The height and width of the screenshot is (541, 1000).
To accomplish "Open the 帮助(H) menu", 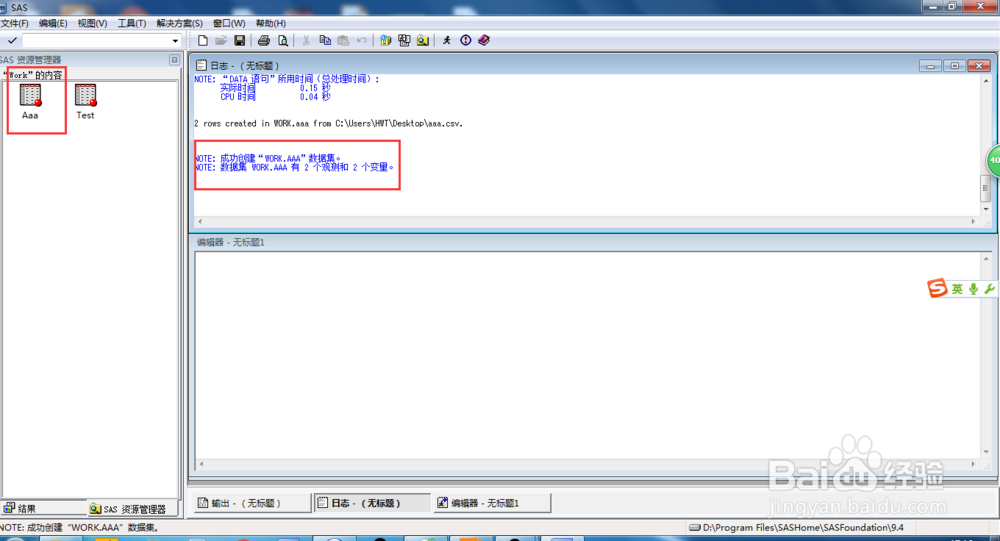I will [270, 23].
